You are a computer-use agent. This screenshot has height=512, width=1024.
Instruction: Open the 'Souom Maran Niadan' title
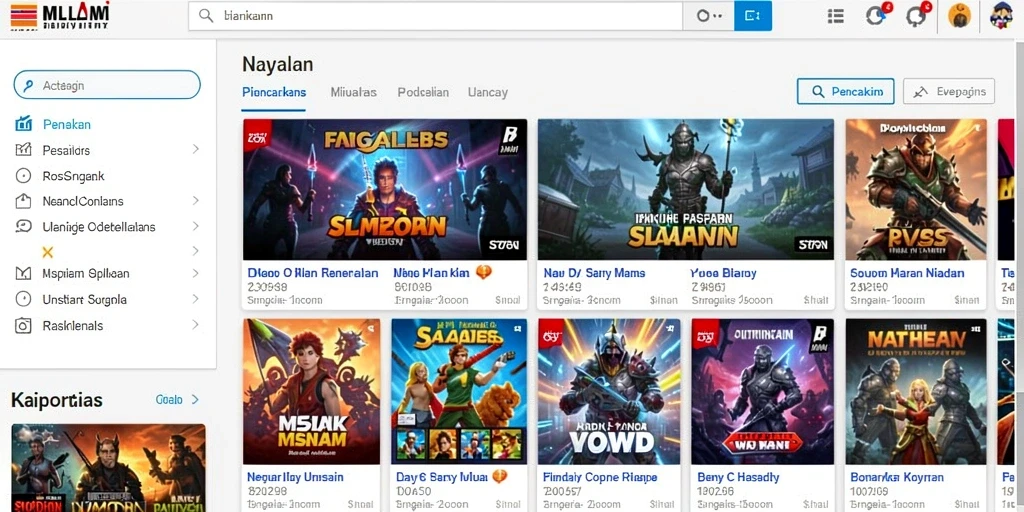click(907, 273)
